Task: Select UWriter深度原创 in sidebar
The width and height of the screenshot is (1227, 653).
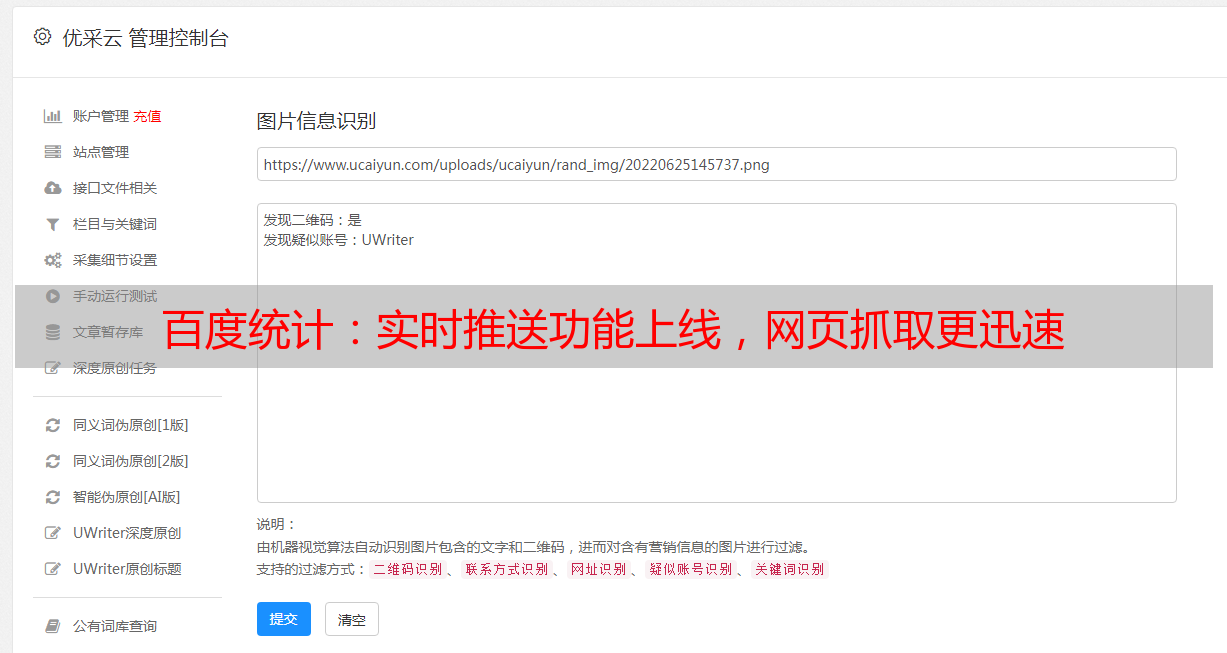Action: point(127,533)
